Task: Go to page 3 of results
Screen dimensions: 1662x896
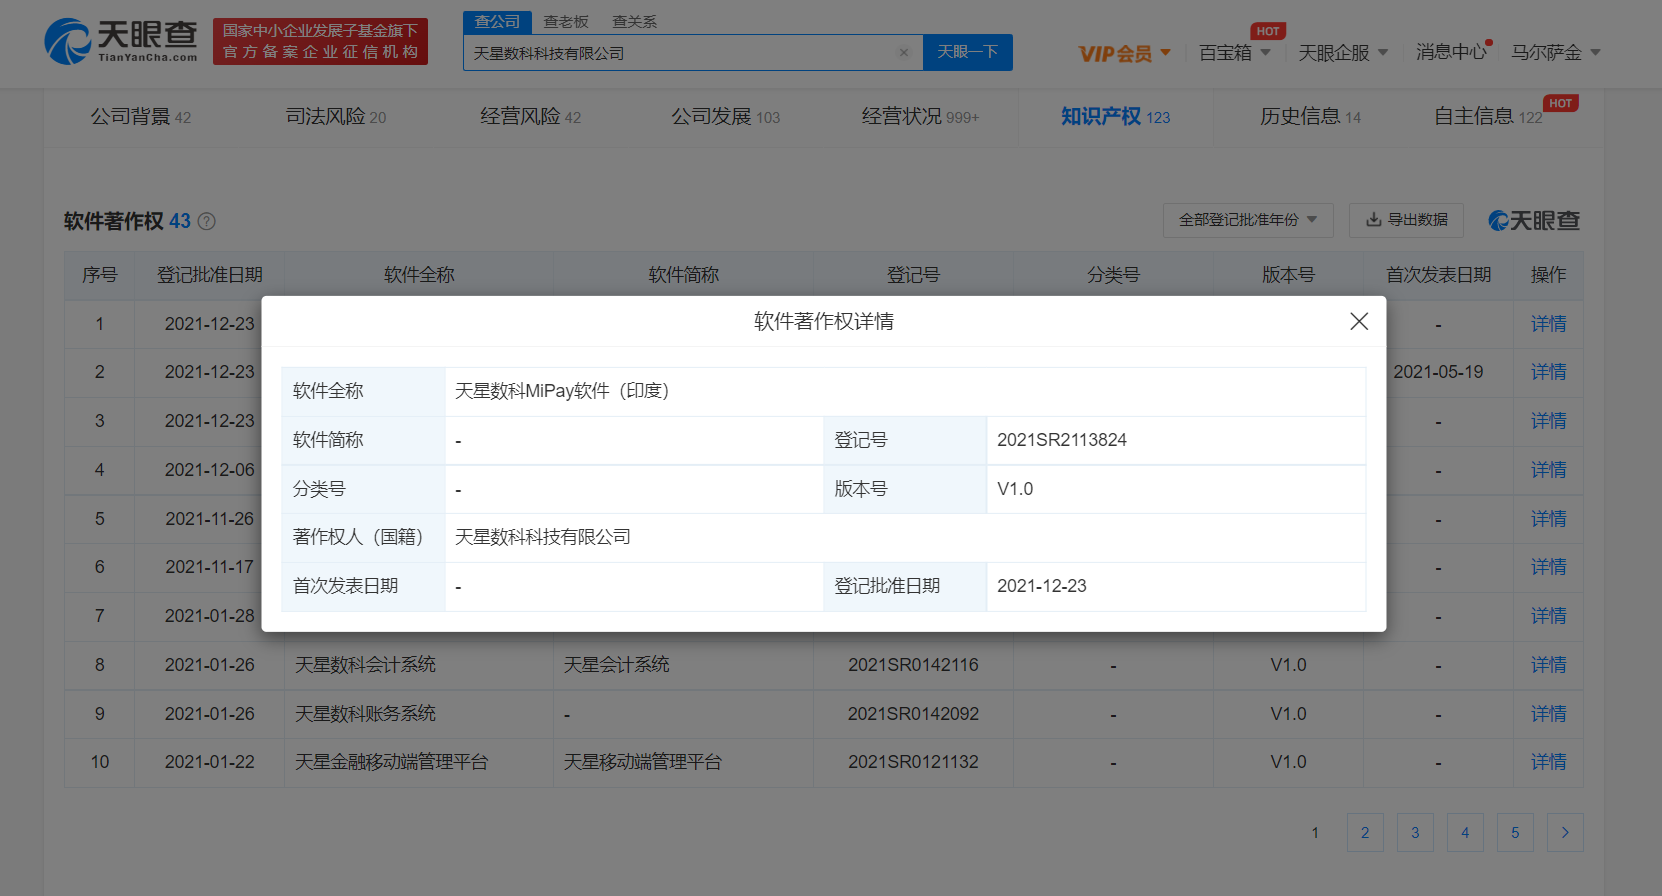Action: point(1415,832)
